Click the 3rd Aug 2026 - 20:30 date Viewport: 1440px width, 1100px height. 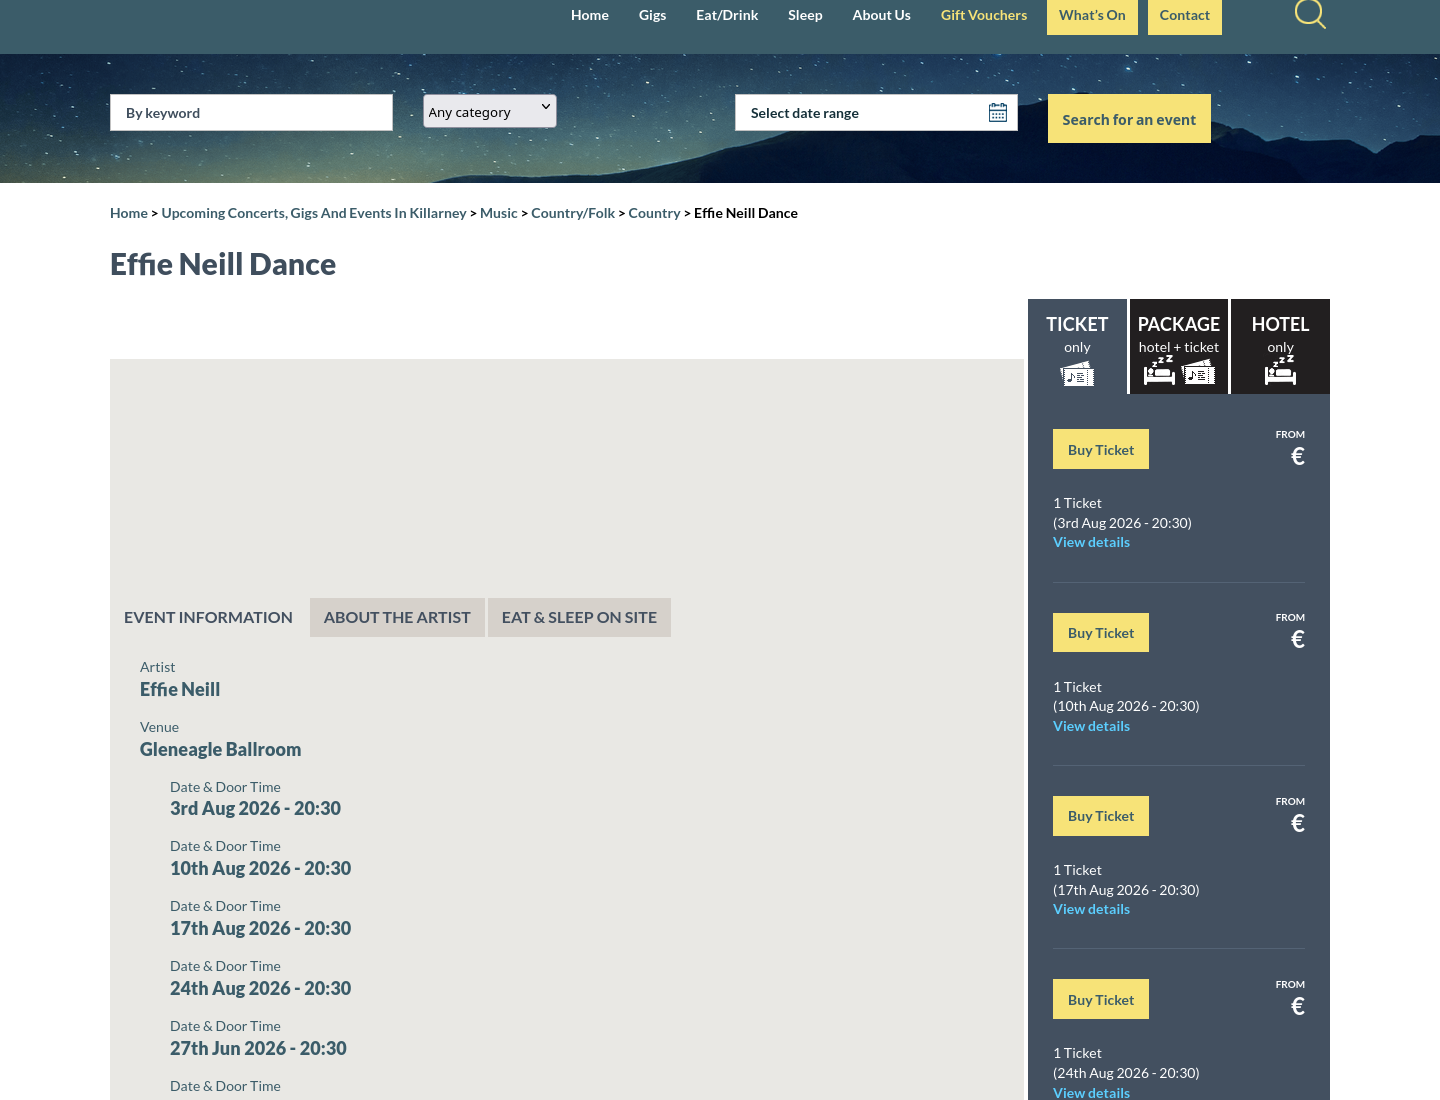coord(255,808)
